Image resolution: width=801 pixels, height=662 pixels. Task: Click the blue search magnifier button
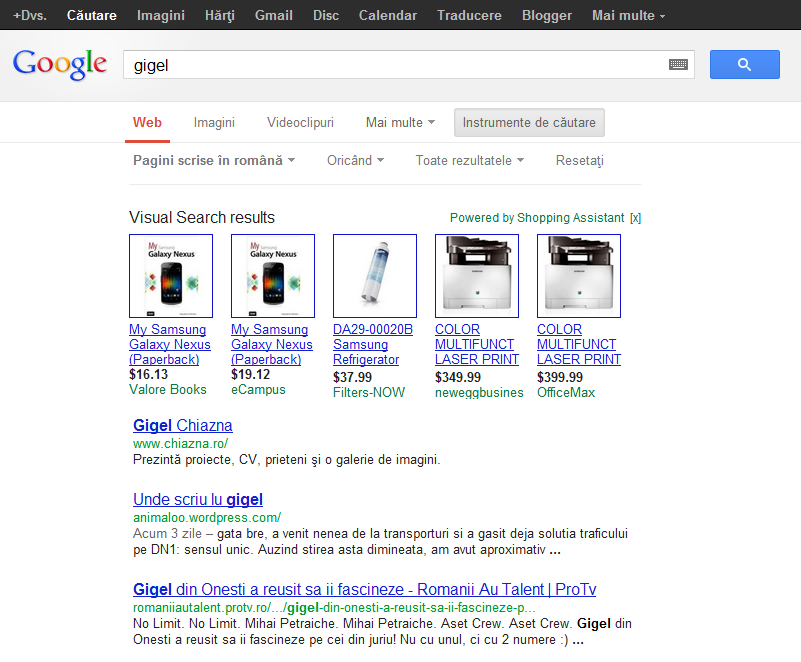click(x=744, y=65)
